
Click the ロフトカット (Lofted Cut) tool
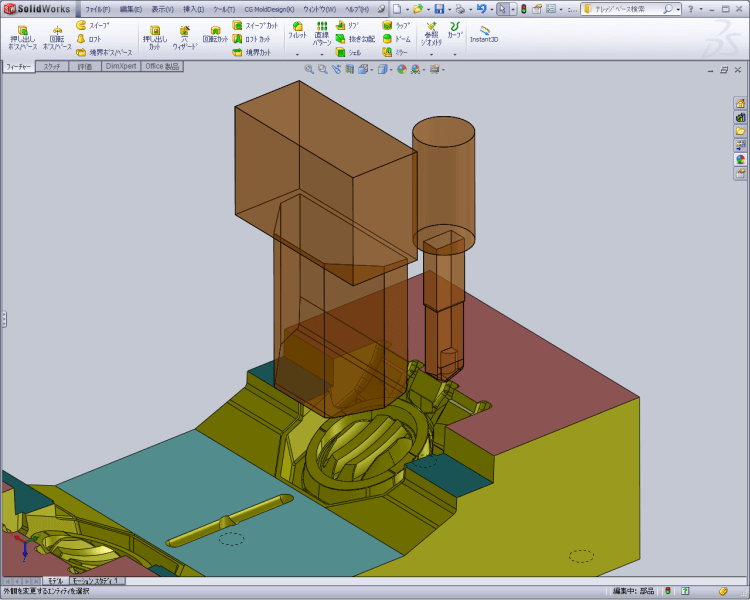click(251, 39)
